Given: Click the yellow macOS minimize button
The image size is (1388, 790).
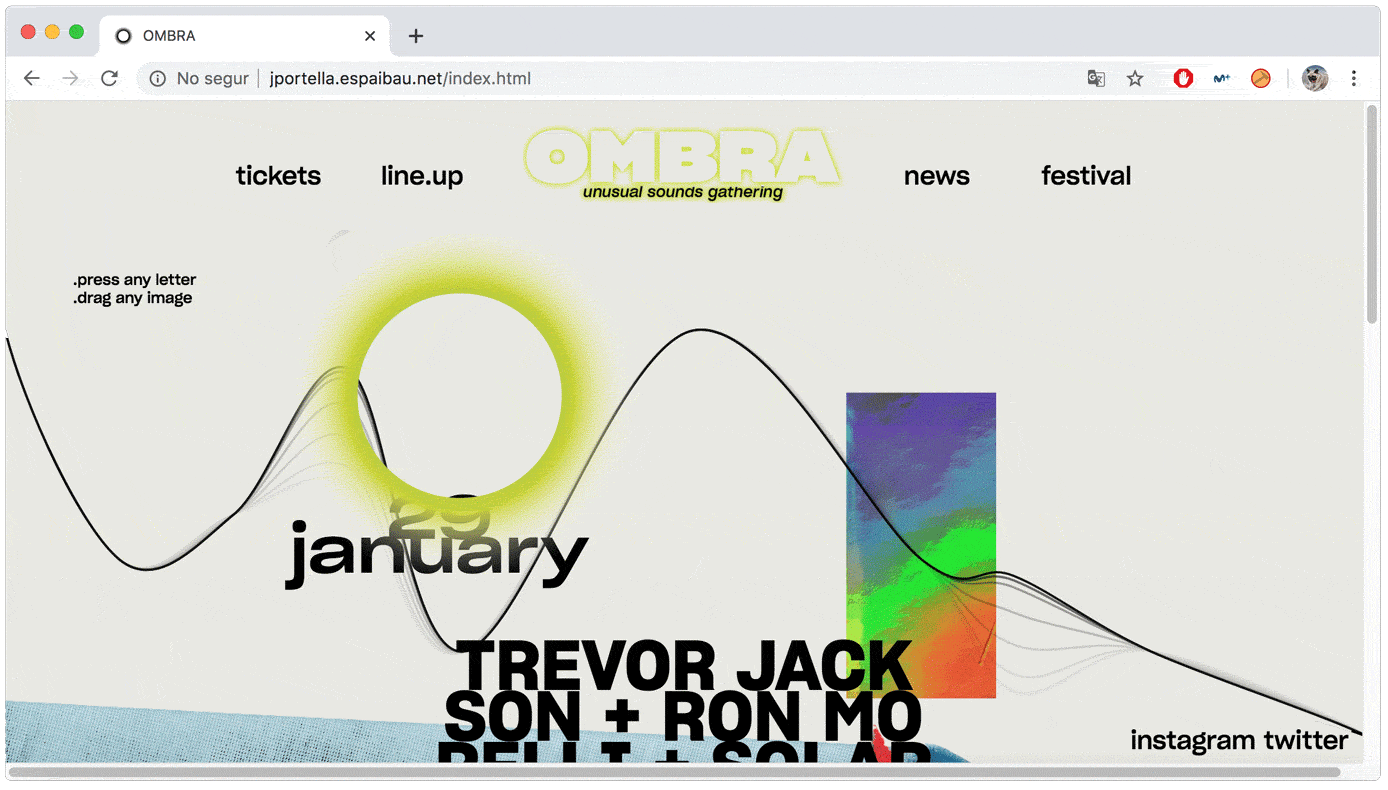Looking at the screenshot, I should (52, 32).
